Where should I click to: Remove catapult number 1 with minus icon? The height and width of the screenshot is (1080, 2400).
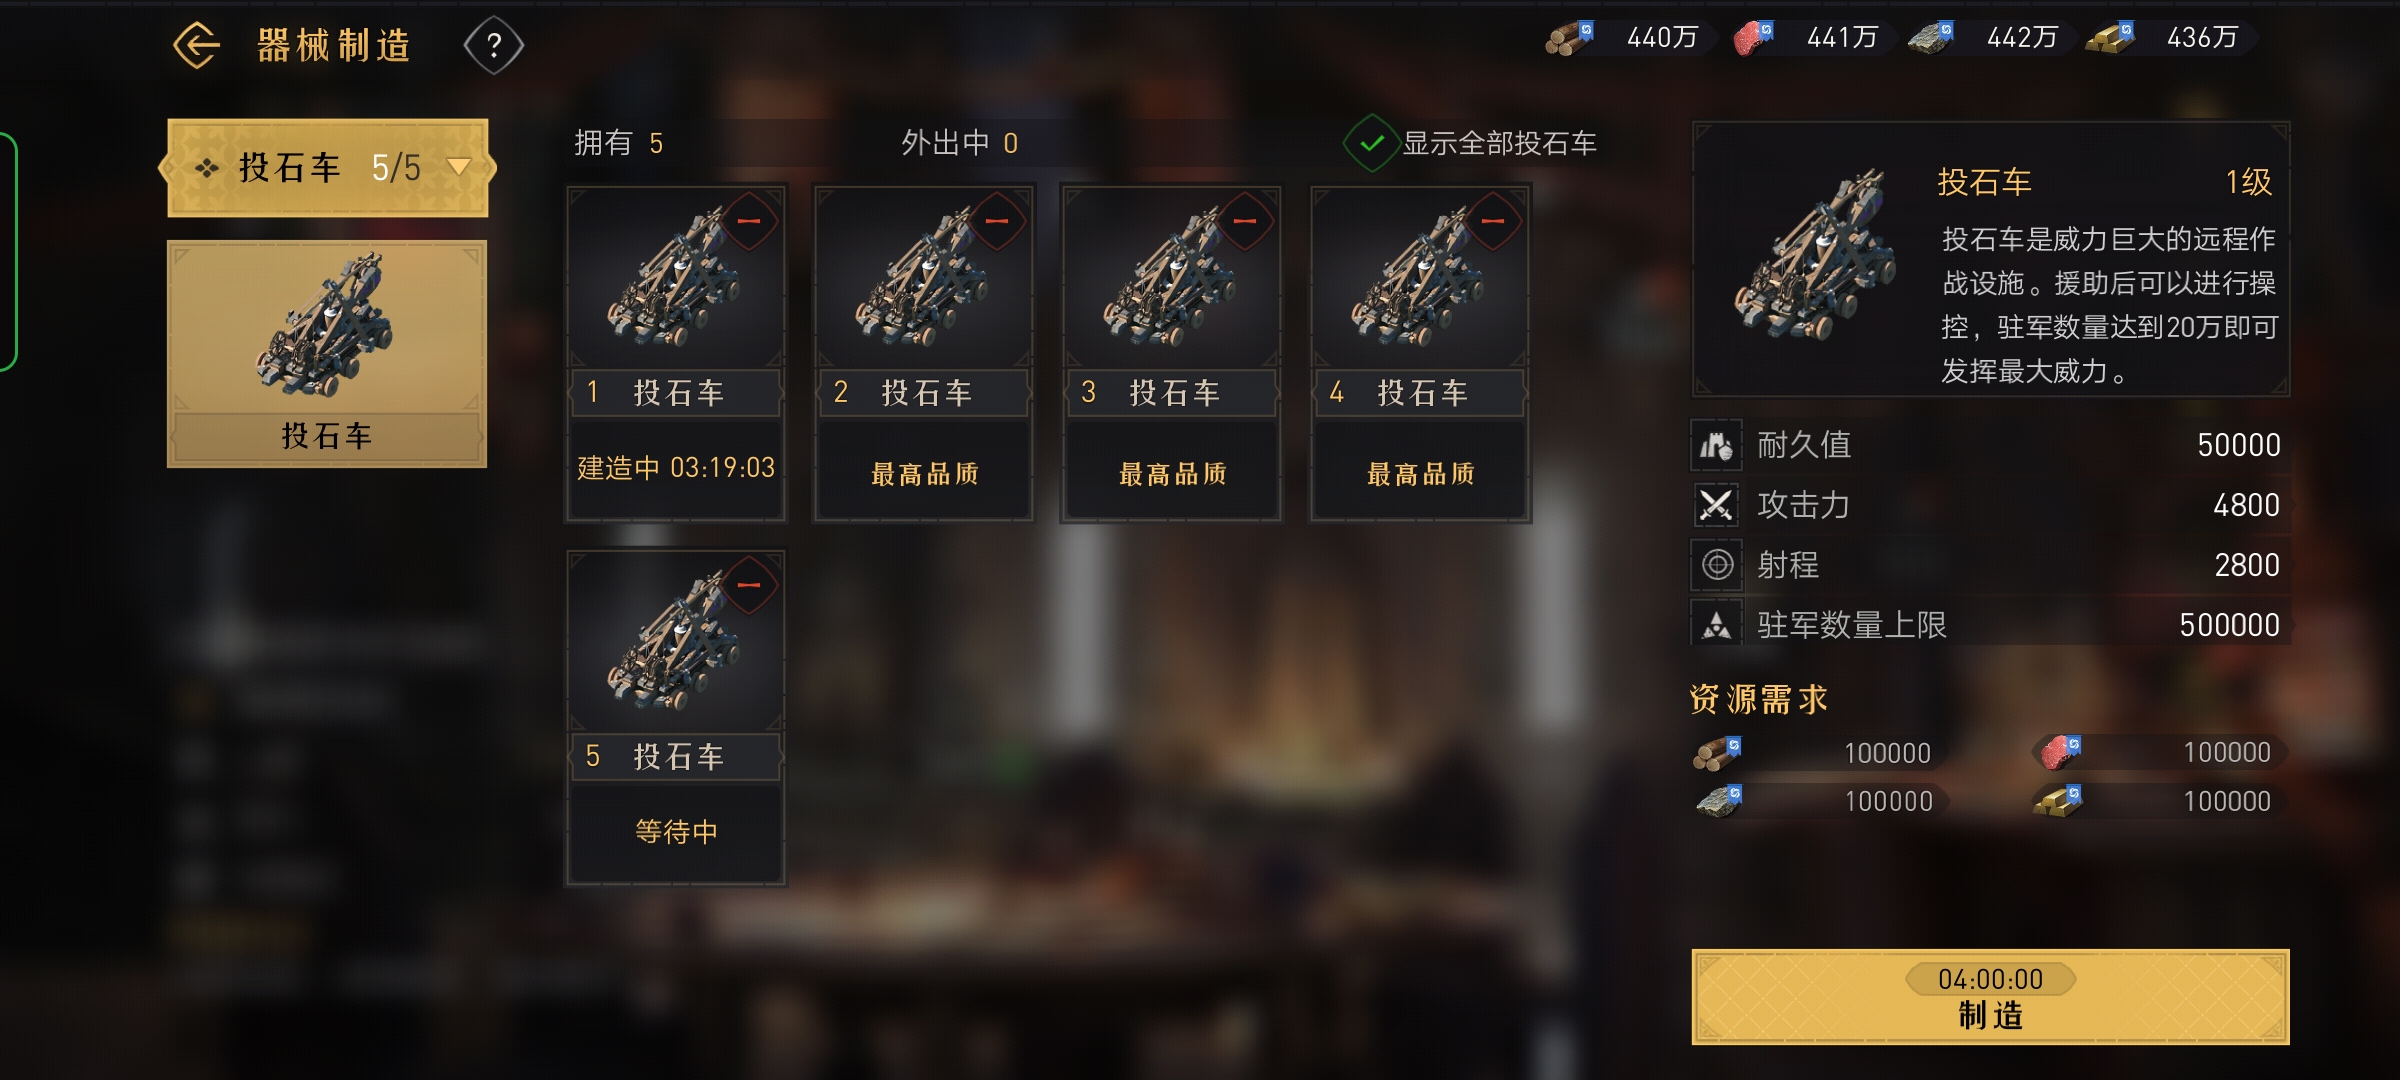[749, 221]
